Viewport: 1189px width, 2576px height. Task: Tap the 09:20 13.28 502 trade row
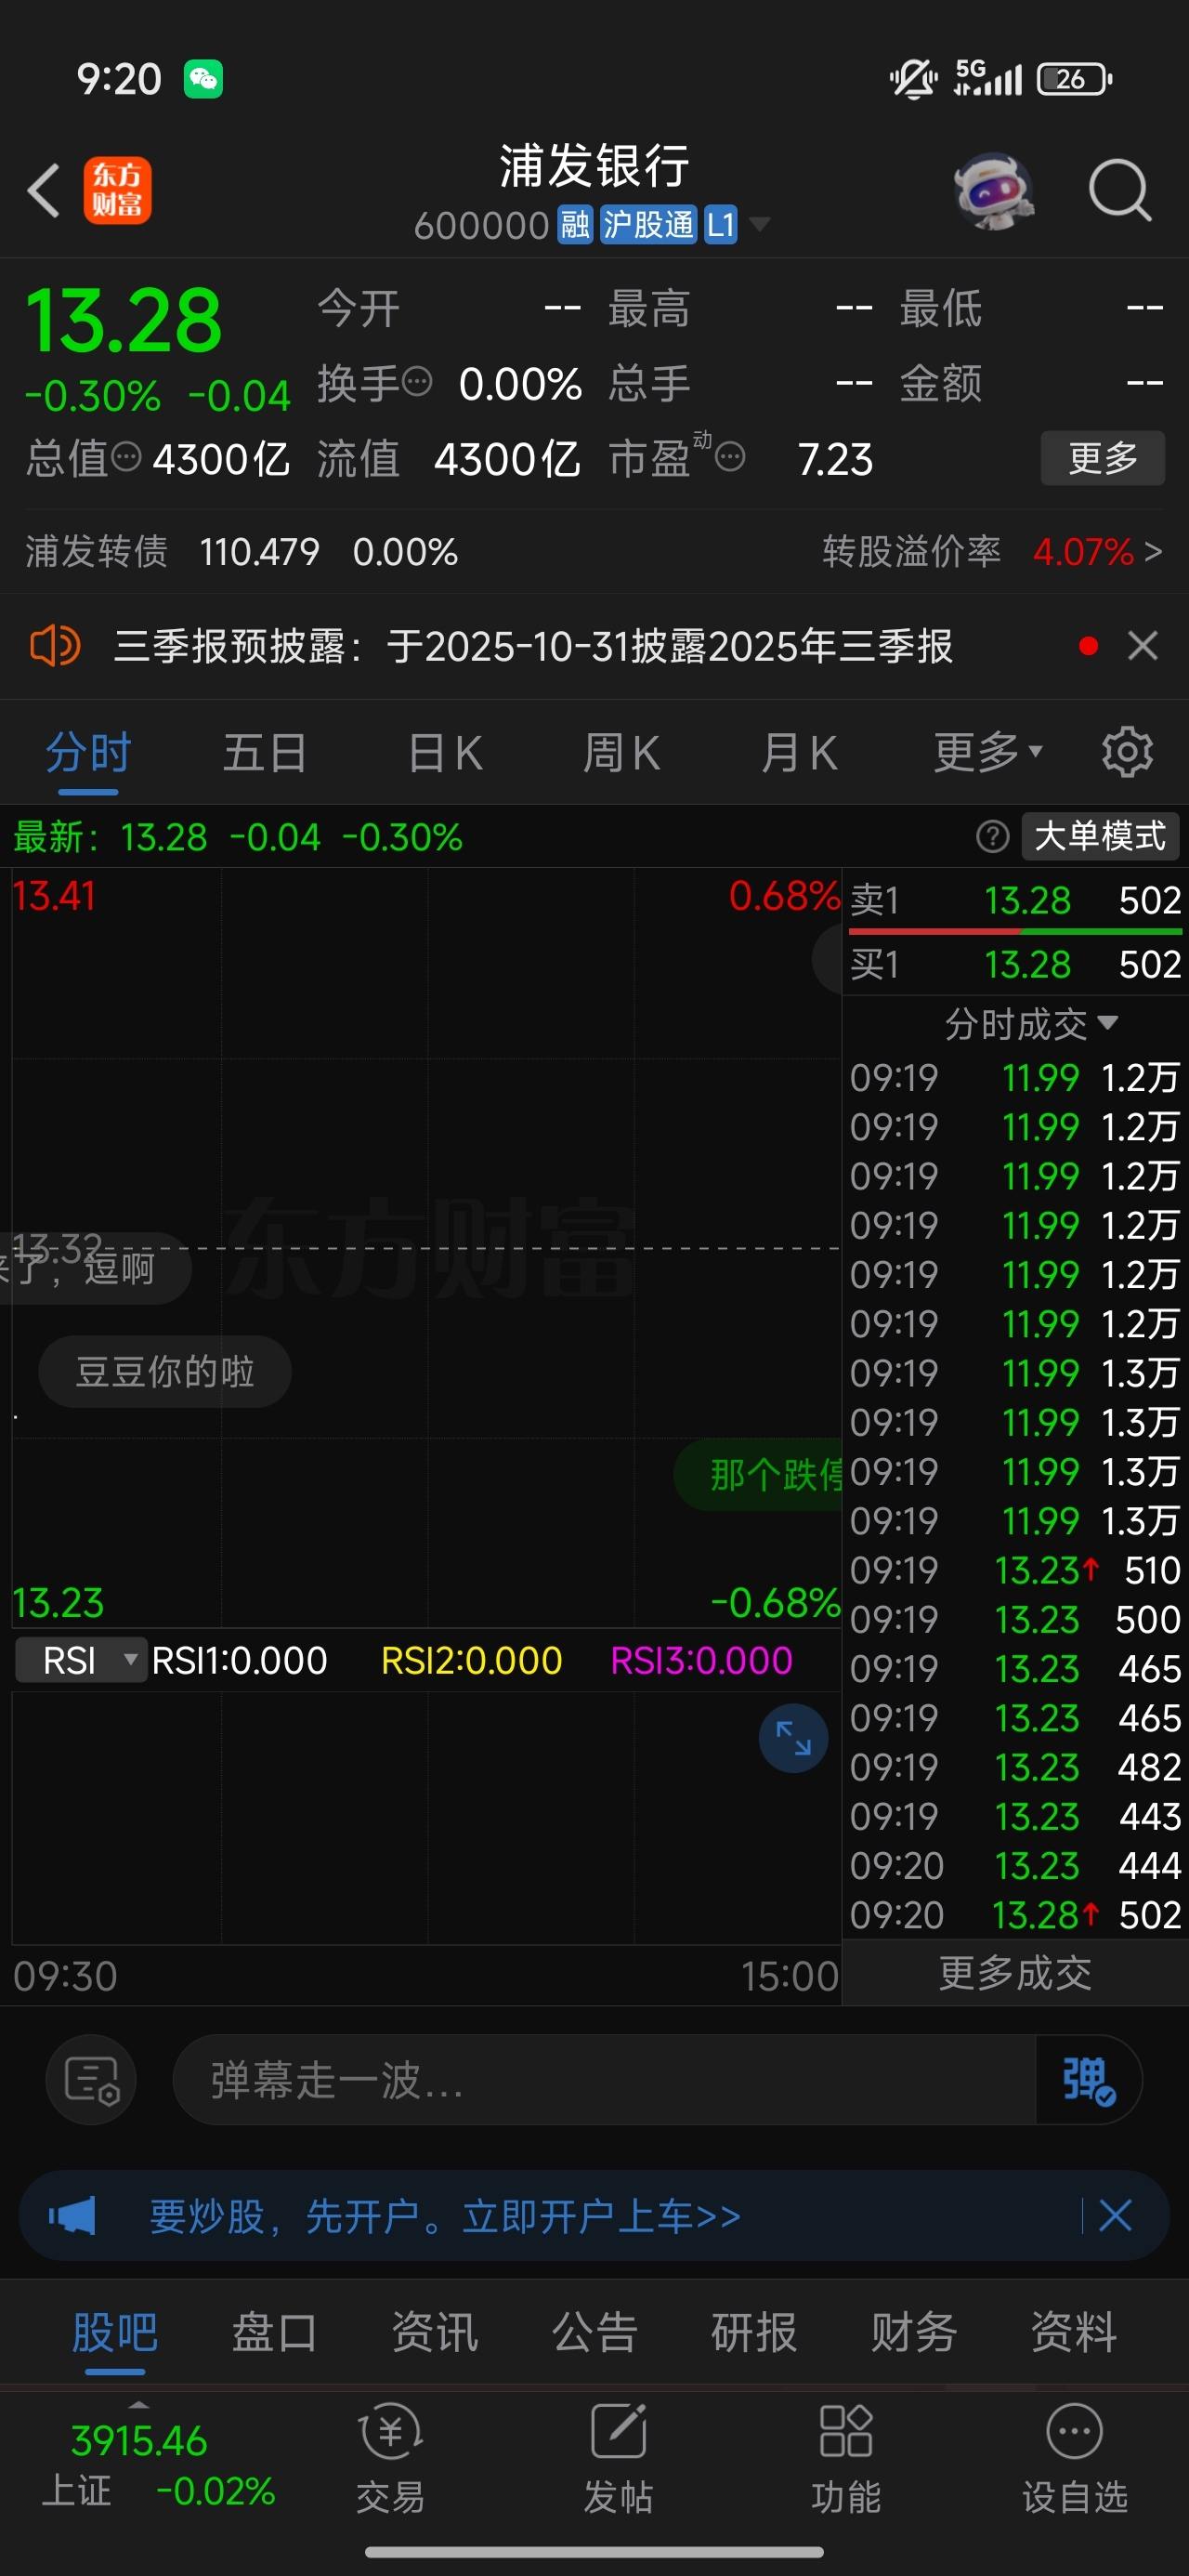[x=1015, y=1914]
